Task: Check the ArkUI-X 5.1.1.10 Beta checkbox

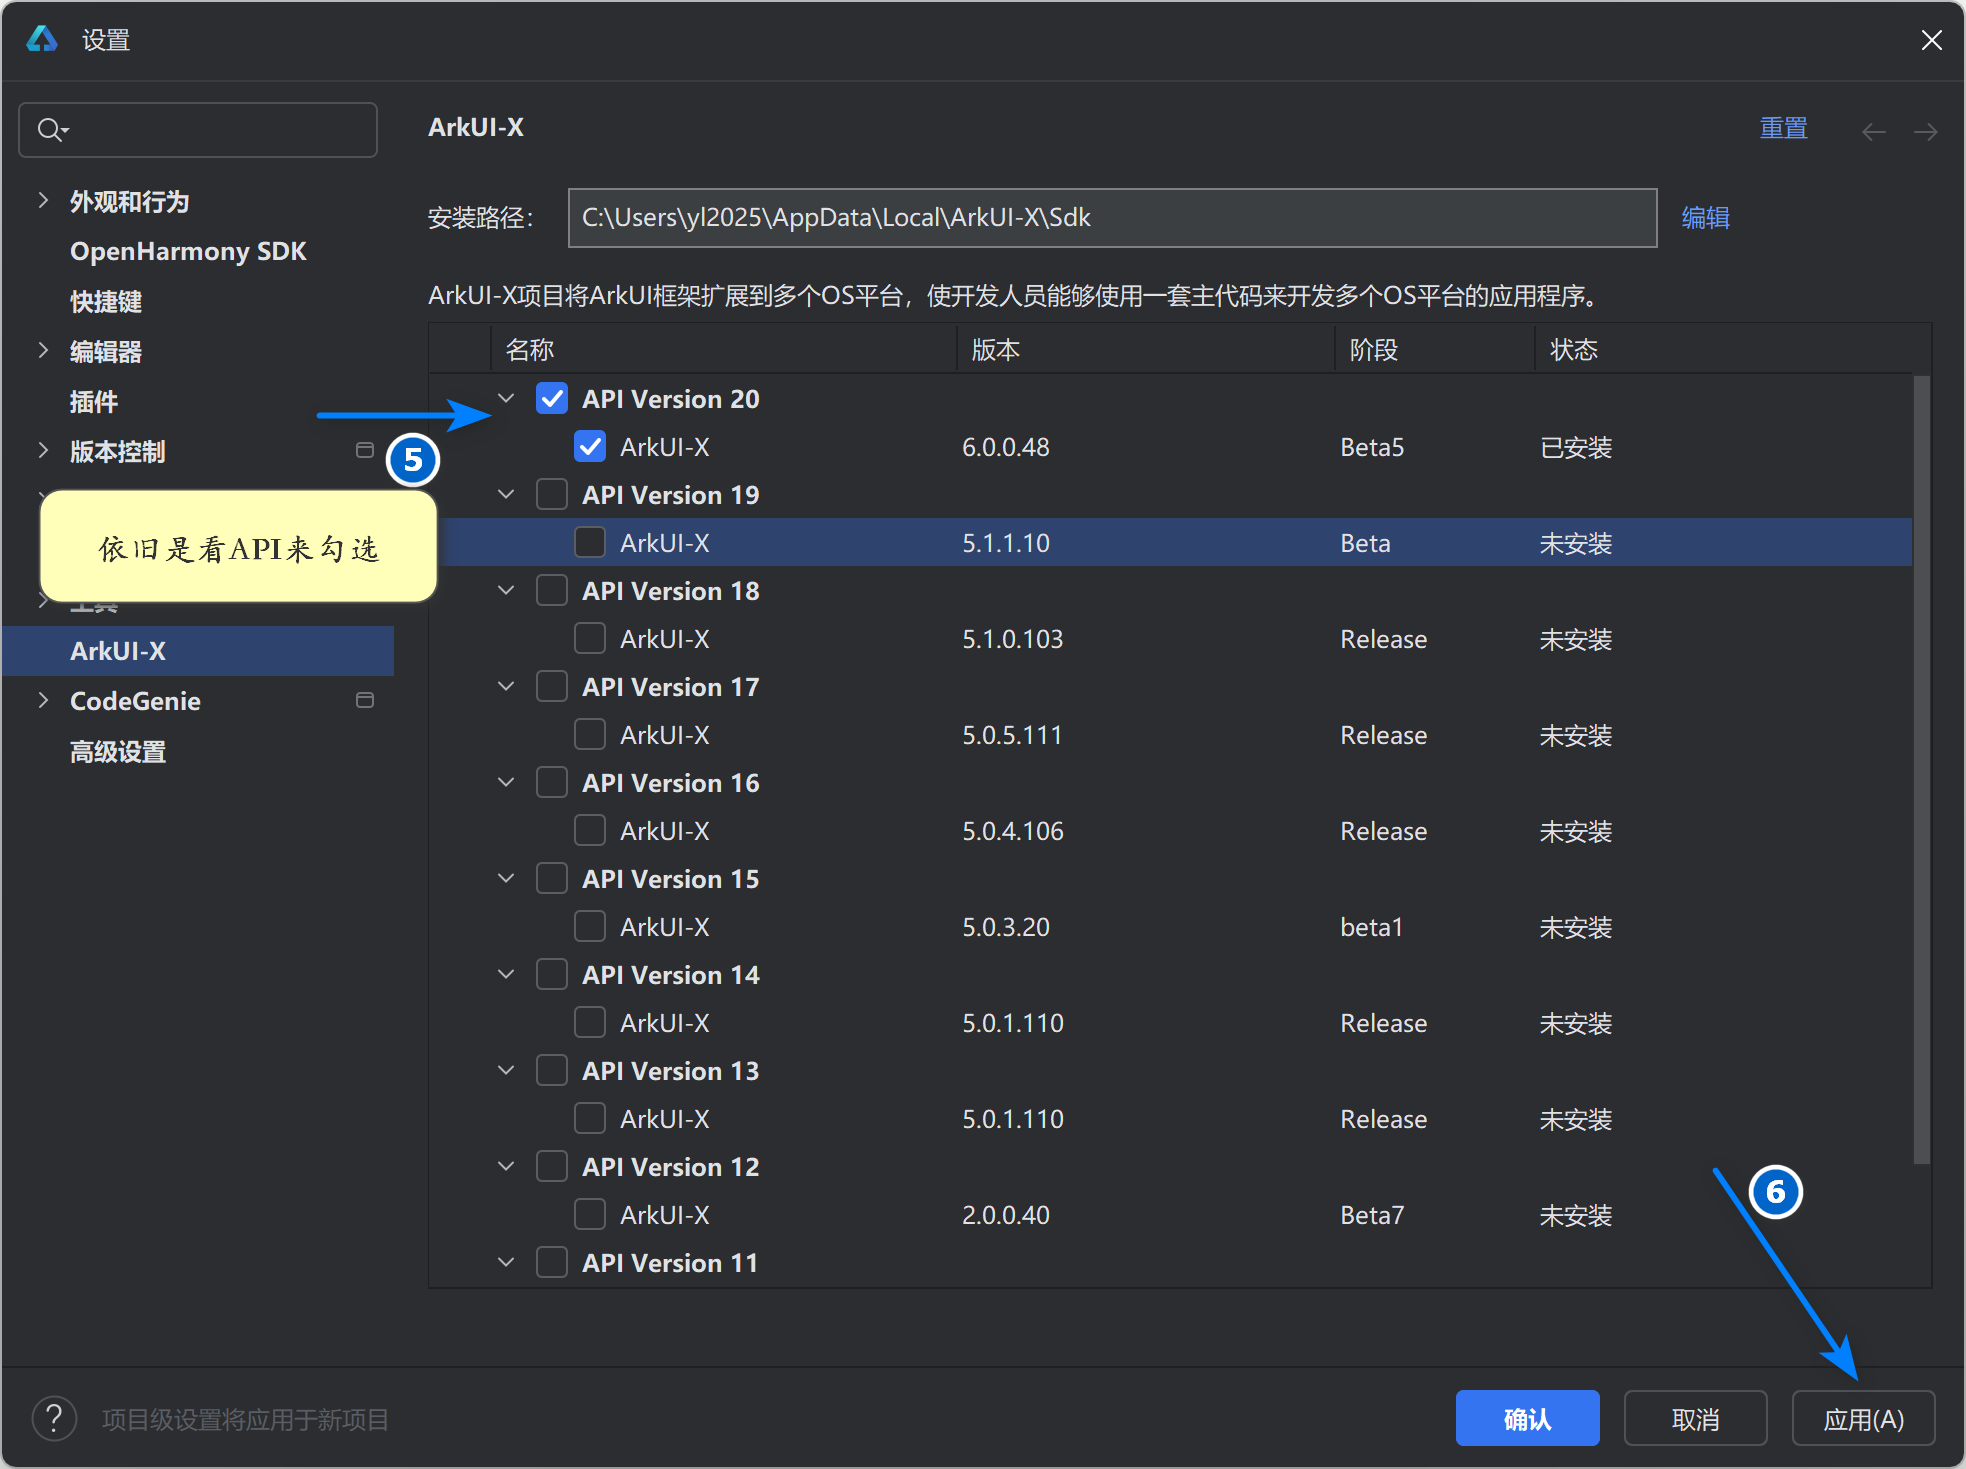Action: pos(590,543)
